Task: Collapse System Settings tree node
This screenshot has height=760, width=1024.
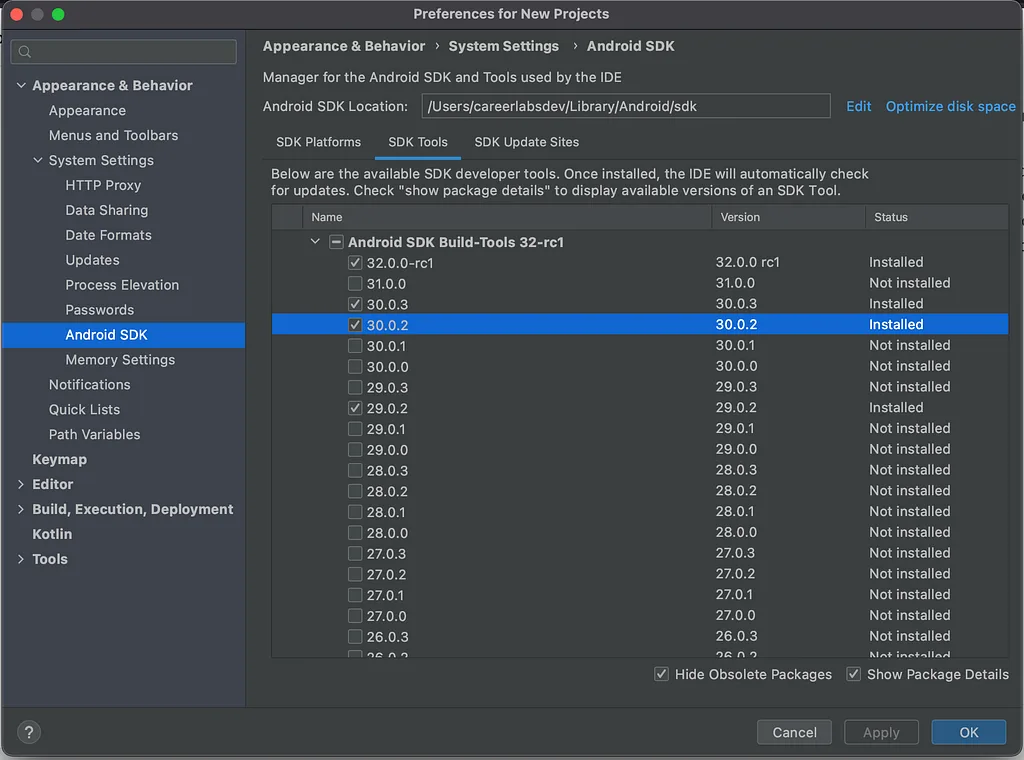Action: 38,160
